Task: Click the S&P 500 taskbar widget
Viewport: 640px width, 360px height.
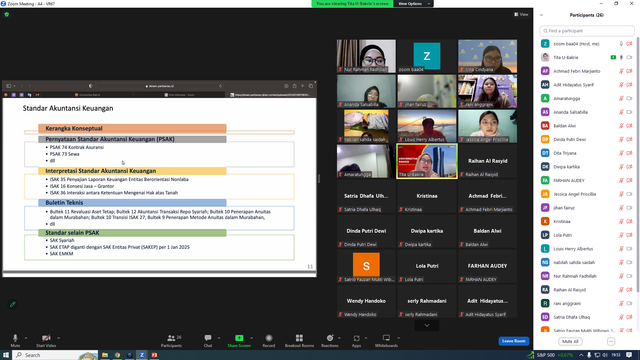Action: pyautogui.click(x=551, y=355)
